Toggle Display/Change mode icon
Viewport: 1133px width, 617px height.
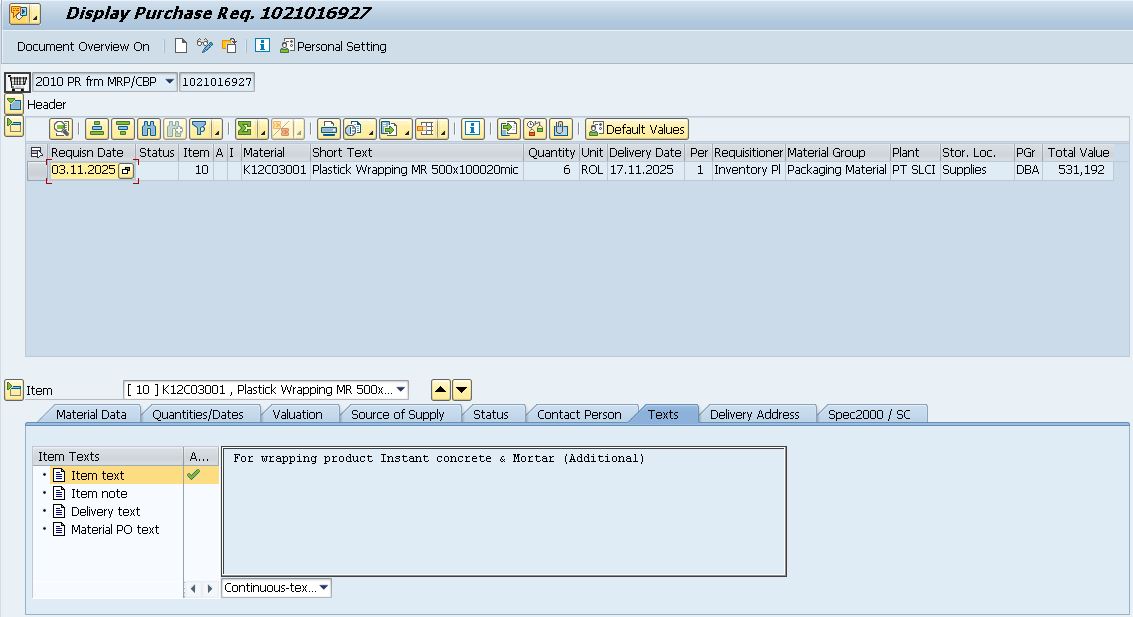coord(205,46)
